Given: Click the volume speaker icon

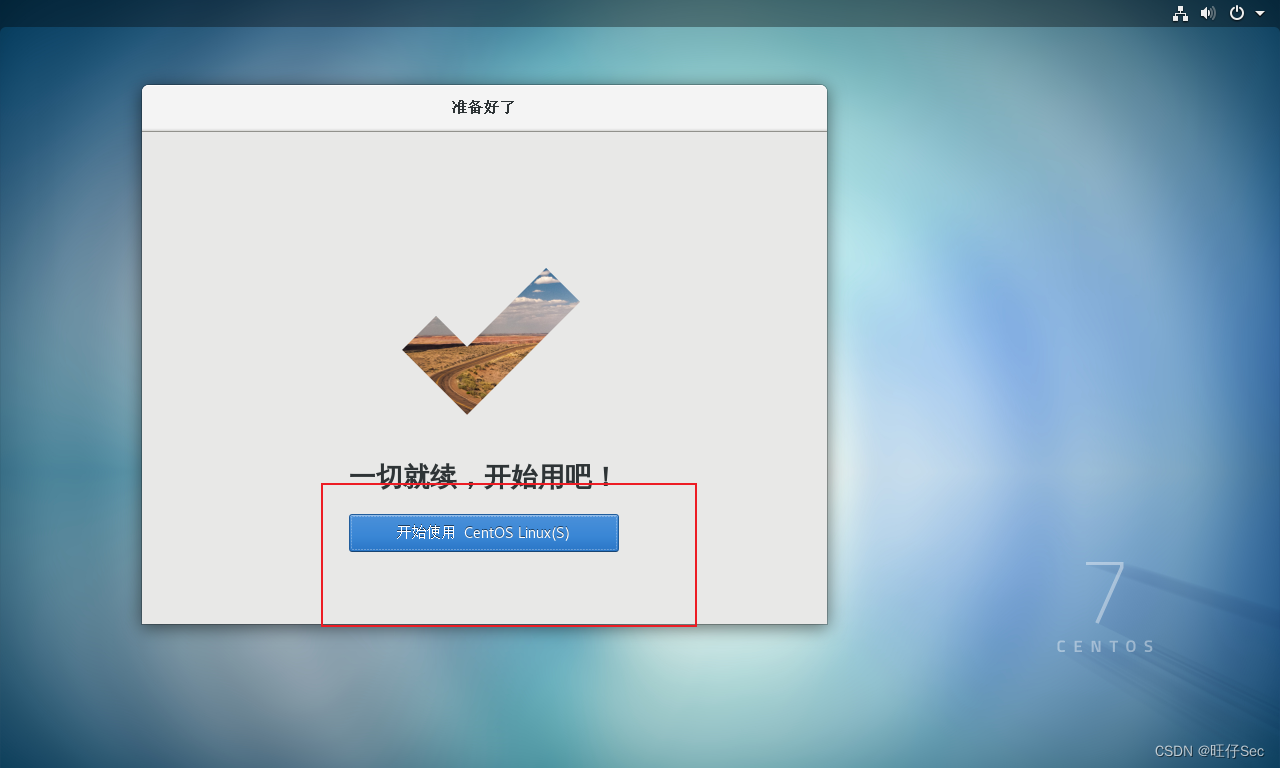Looking at the screenshot, I should (x=1208, y=13).
